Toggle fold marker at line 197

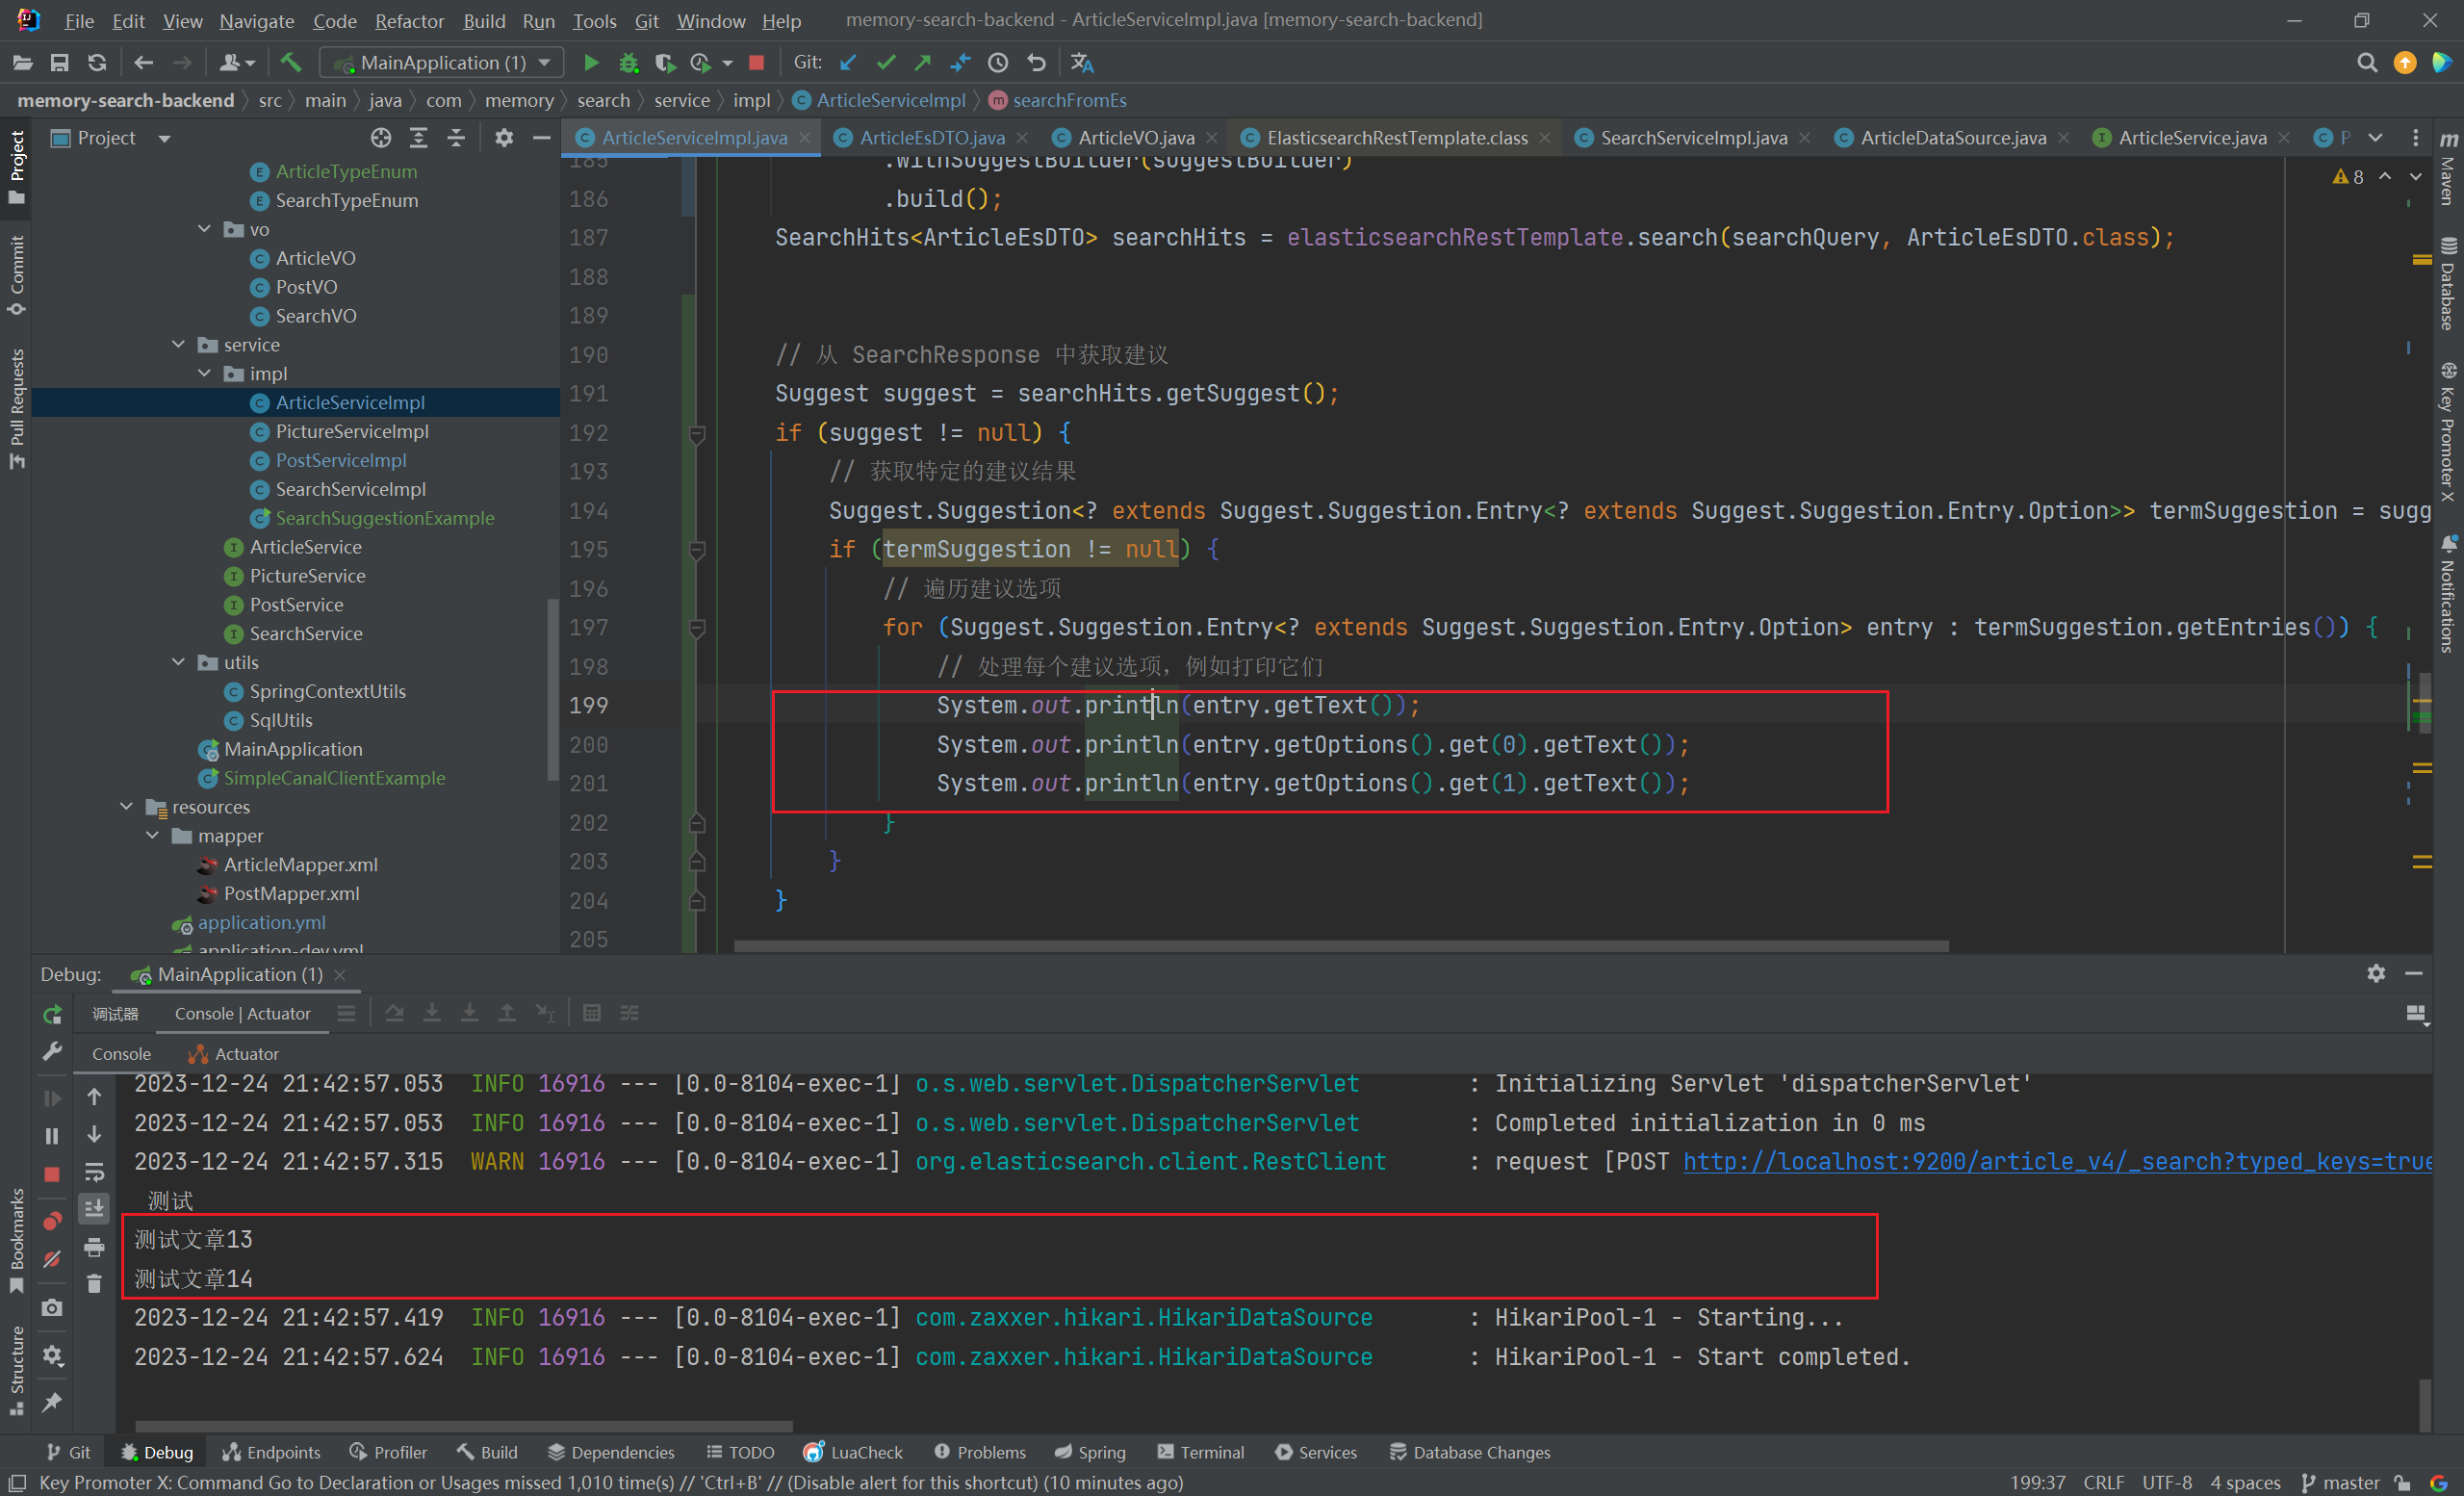tap(698, 629)
